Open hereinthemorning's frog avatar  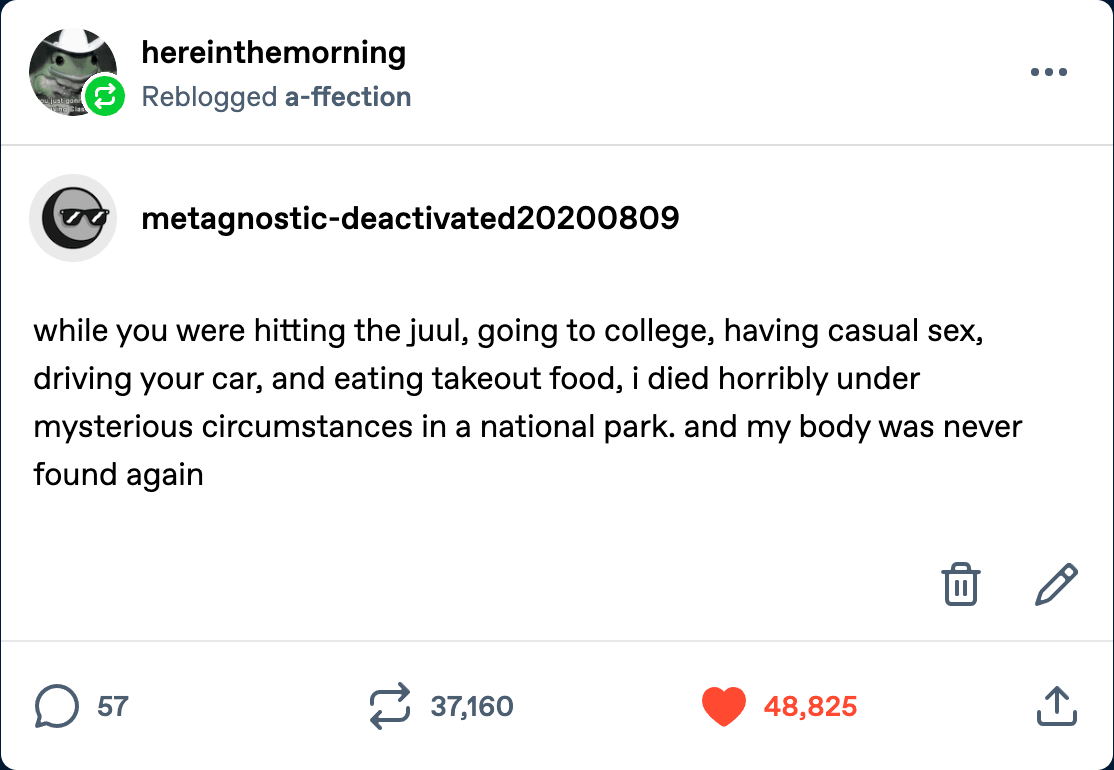71,71
